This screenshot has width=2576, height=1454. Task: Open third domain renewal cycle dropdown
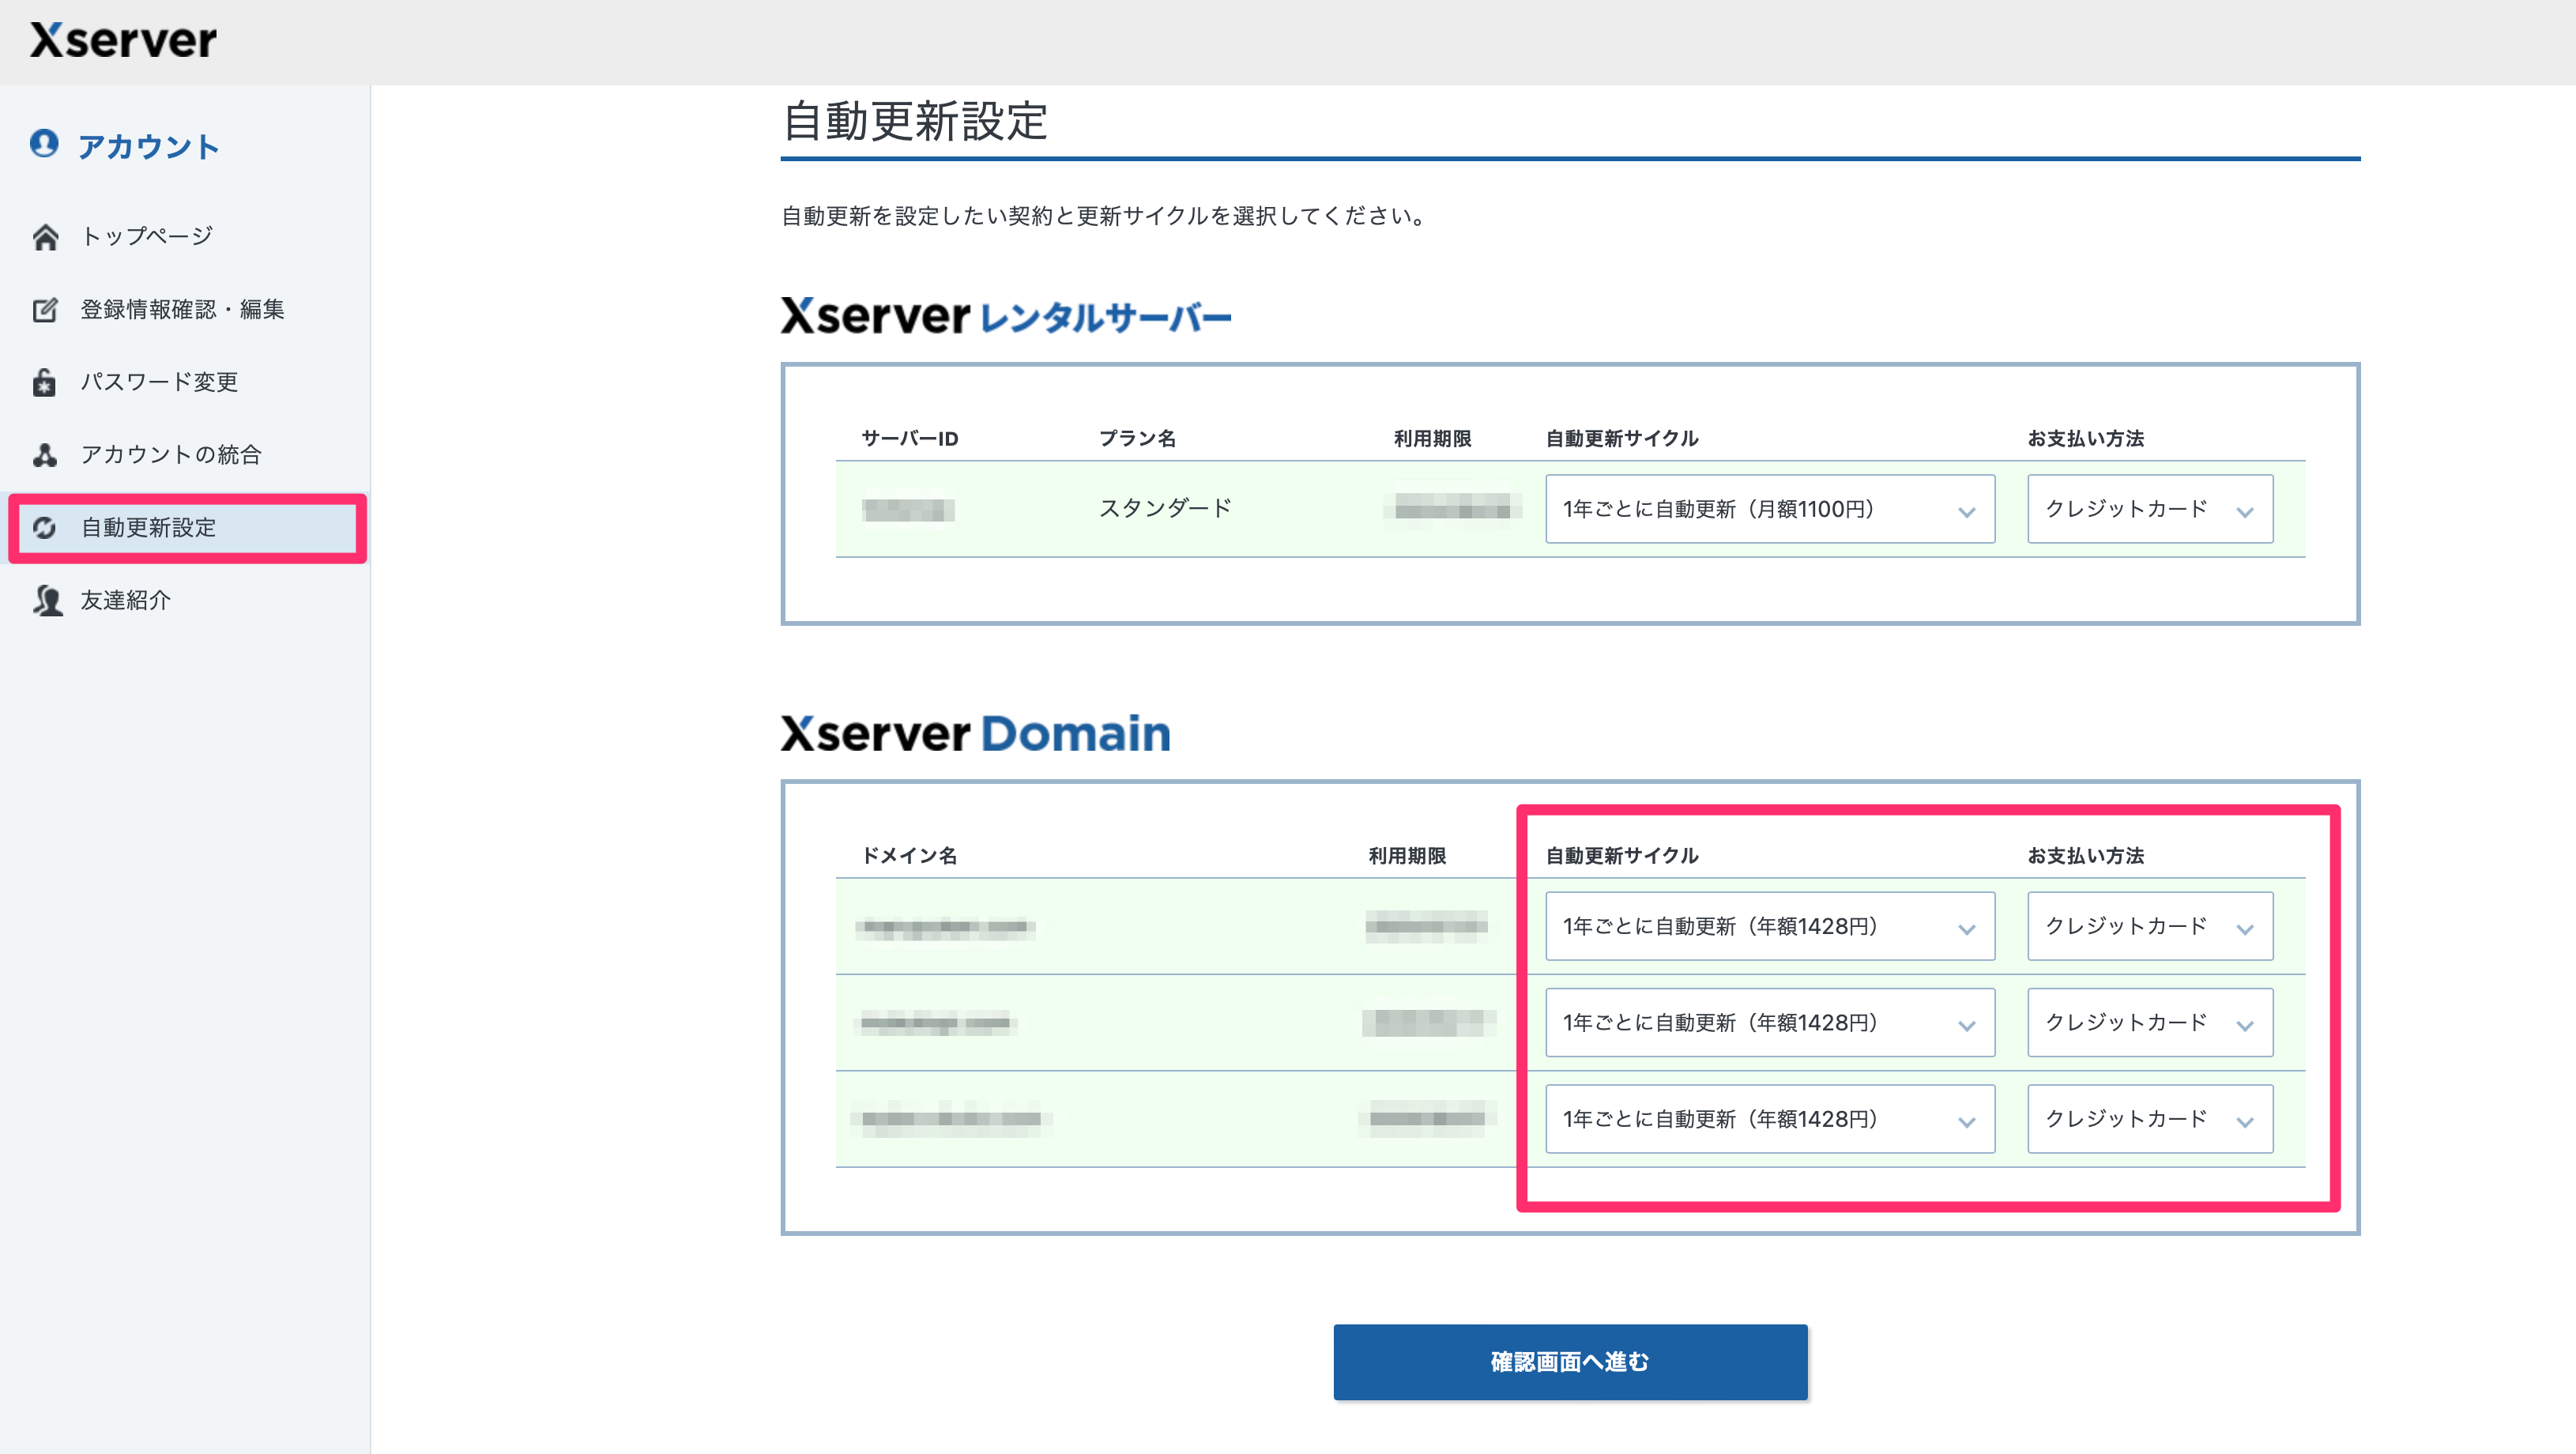pos(1769,1119)
